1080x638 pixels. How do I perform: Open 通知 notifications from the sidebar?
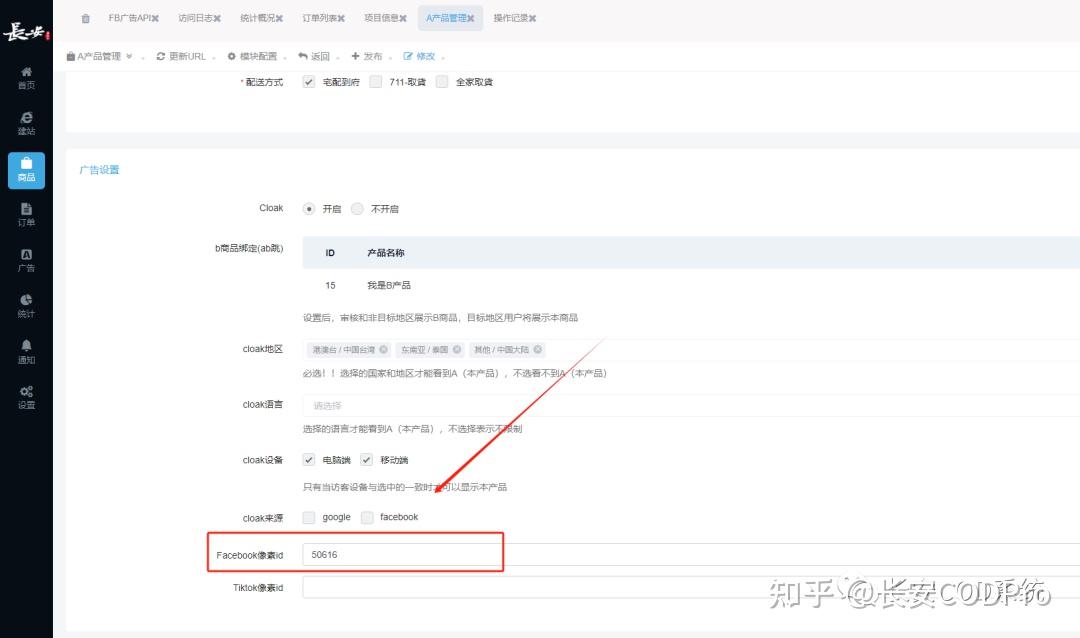(26, 349)
